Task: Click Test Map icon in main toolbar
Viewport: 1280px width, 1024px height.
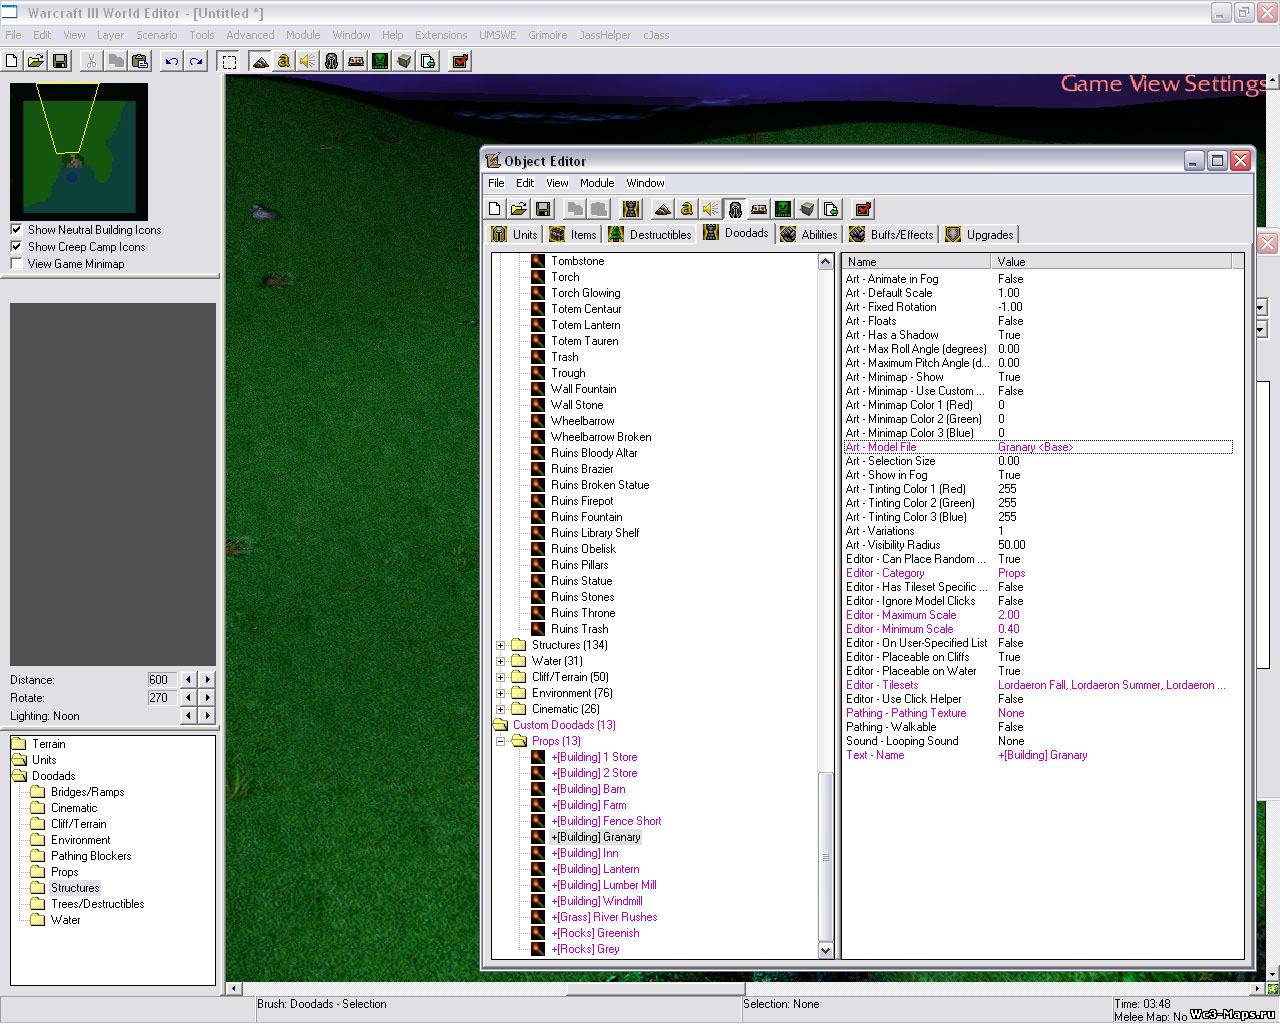Action: pyautogui.click(x=459, y=61)
